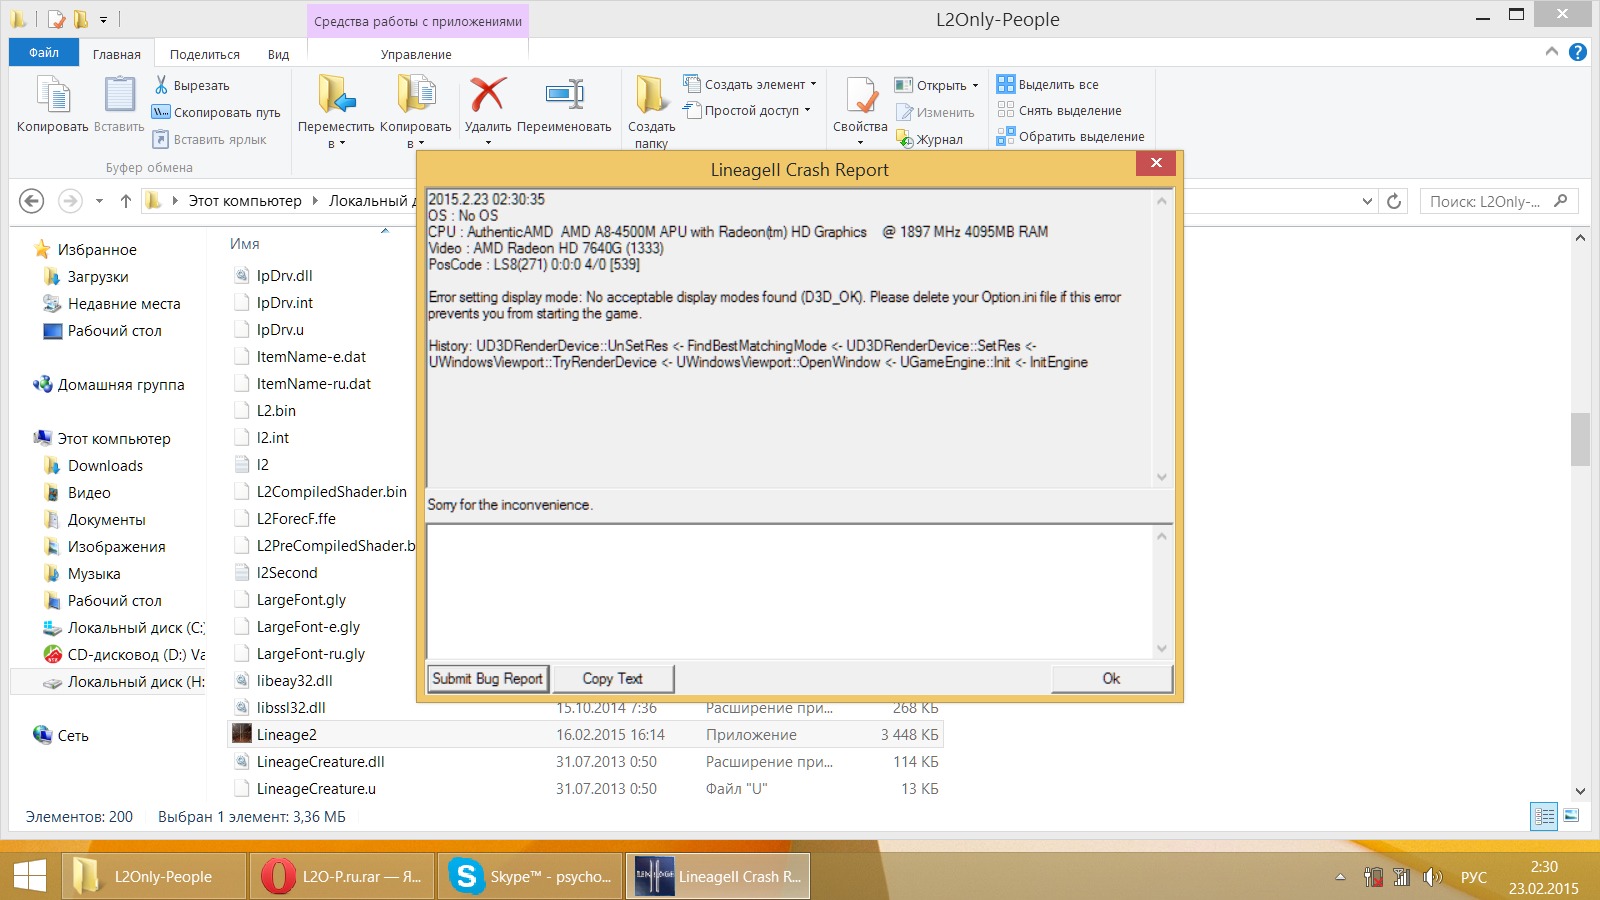Click the red Delete icon
The height and width of the screenshot is (900, 1600).
488,95
